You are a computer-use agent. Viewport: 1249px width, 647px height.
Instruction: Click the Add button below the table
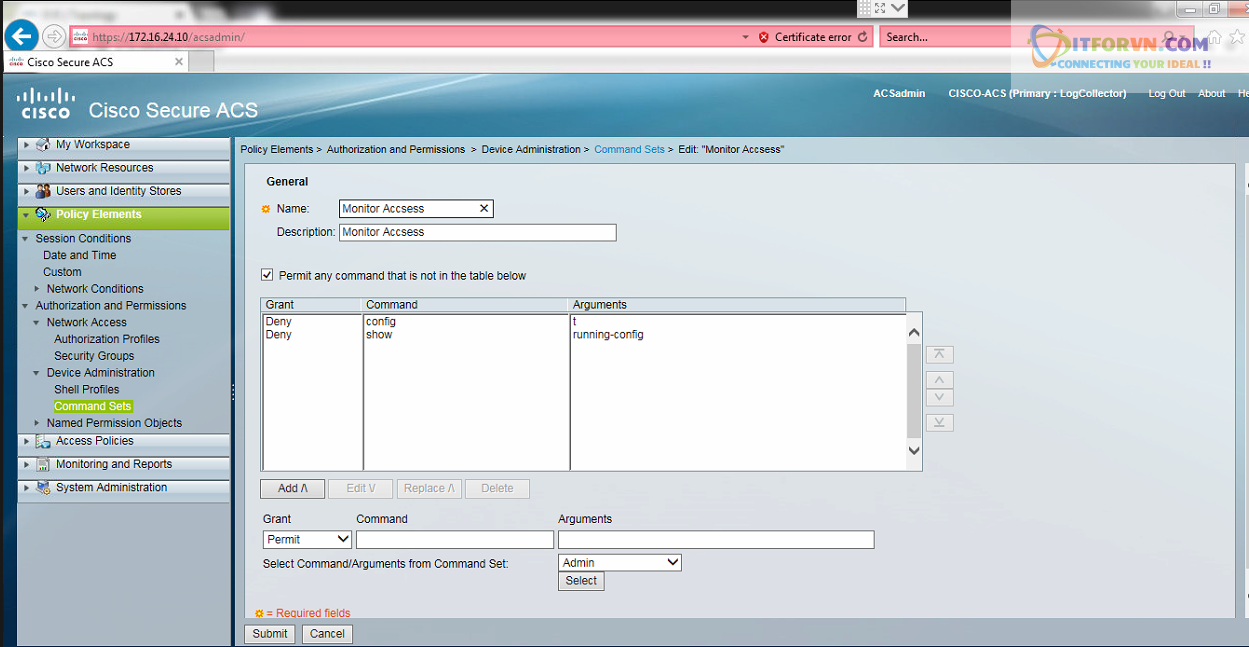pyautogui.click(x=292, y=489)
